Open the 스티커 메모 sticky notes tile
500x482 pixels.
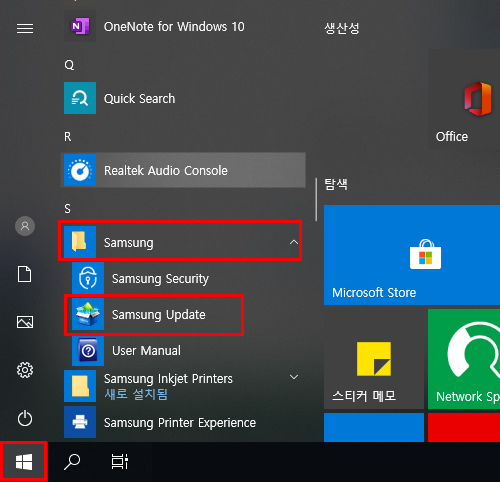(374, 359)
